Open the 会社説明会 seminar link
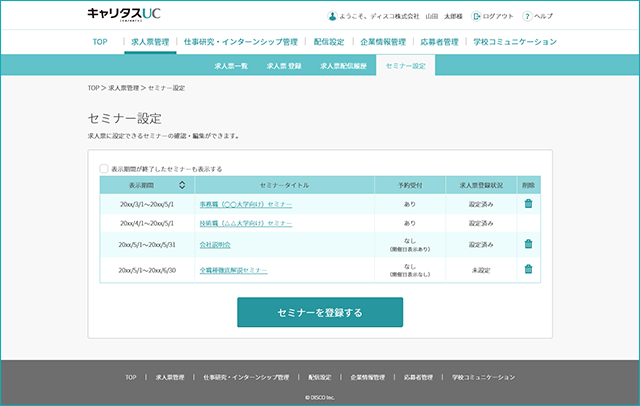The height and width of the screenshot is (406, 640). 215,245
